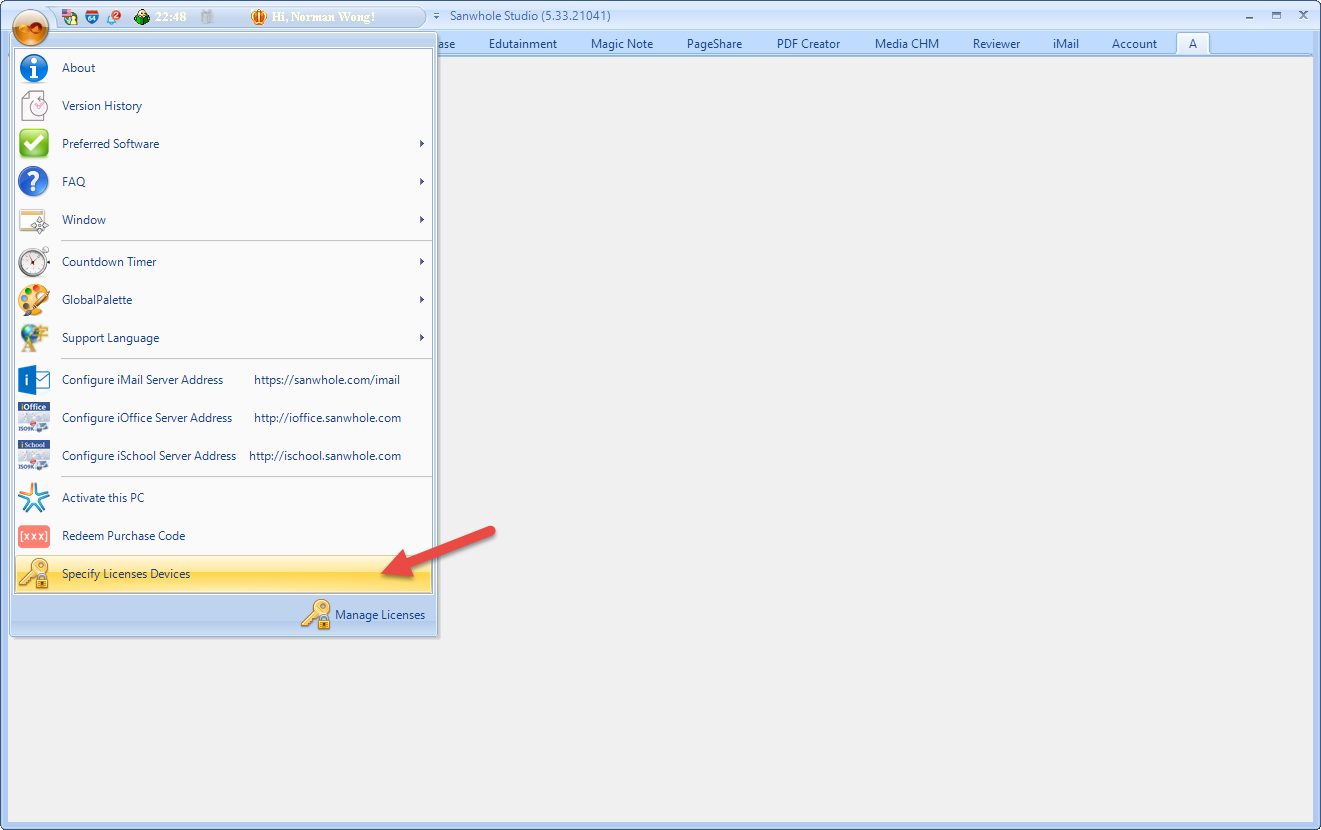Click the red [xxx] Redeem code icon
The image size is (1321, 830).
point(34,536)
